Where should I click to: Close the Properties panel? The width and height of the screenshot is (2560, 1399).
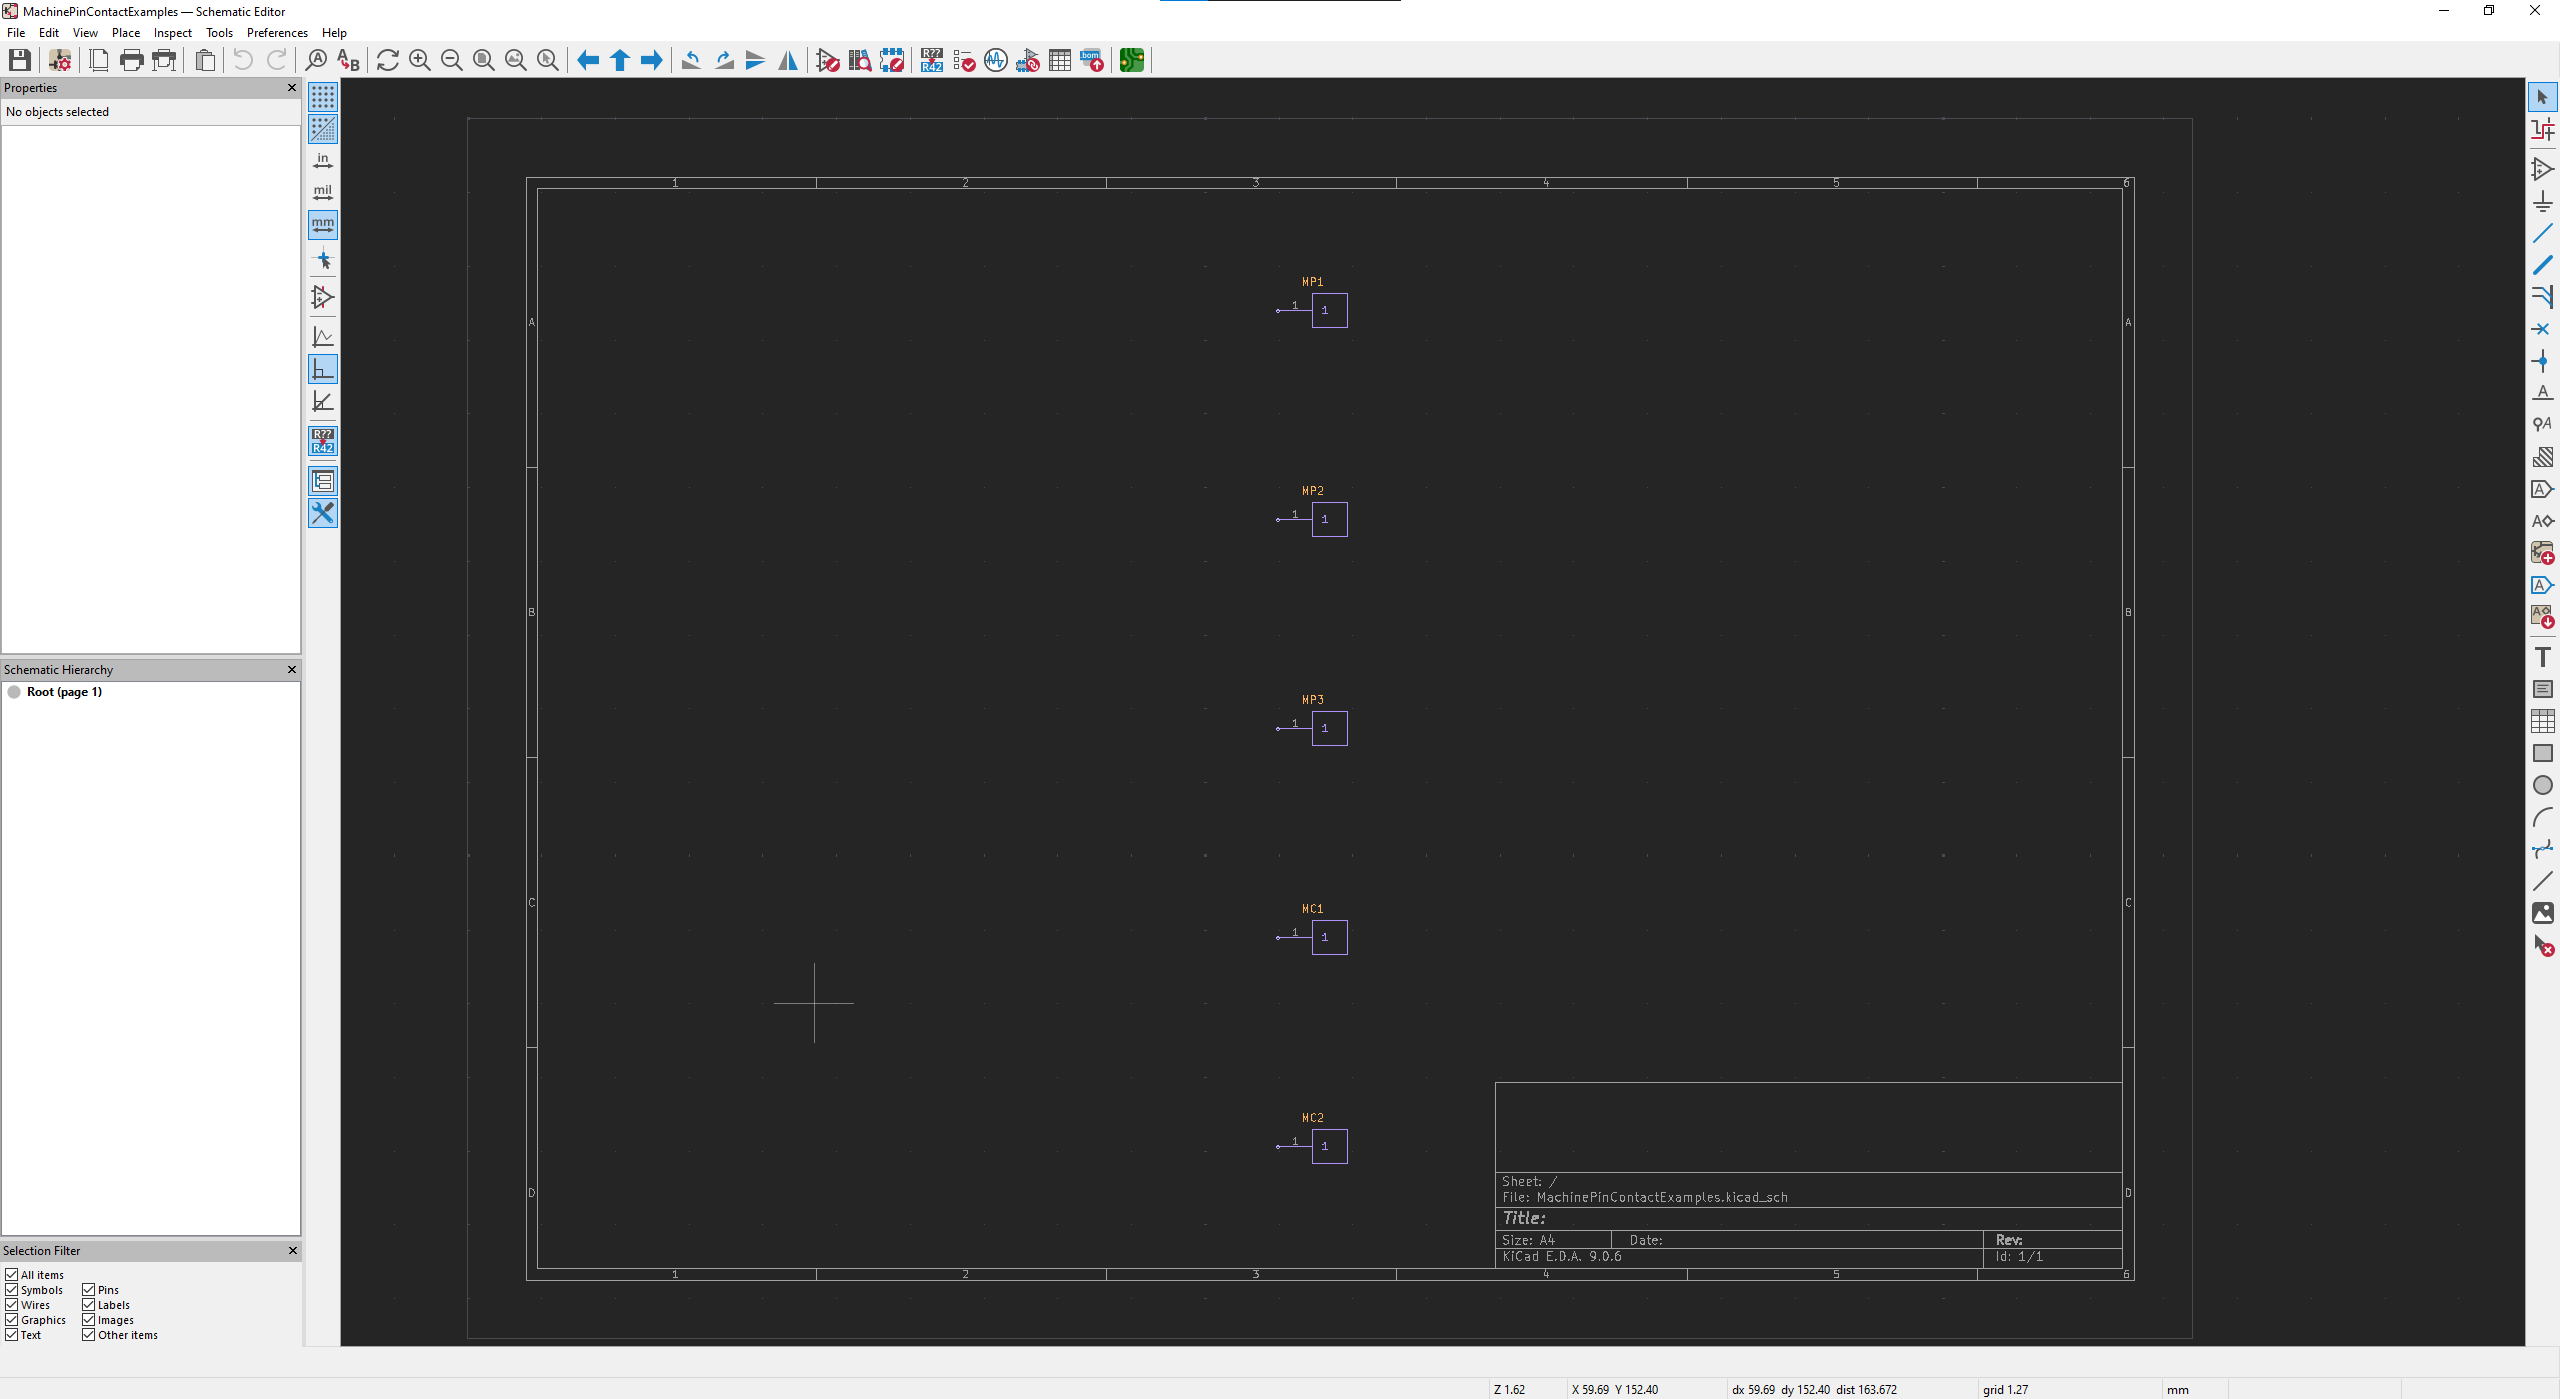pos(292,88)
